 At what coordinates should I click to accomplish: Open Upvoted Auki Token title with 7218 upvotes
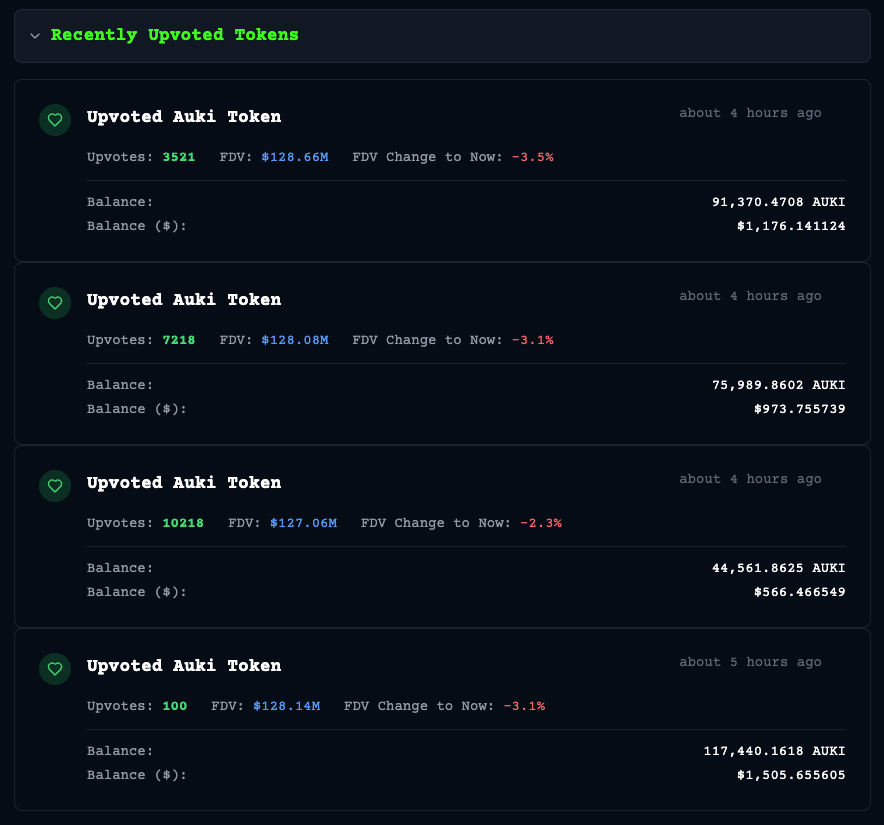(x=184, y=299)
